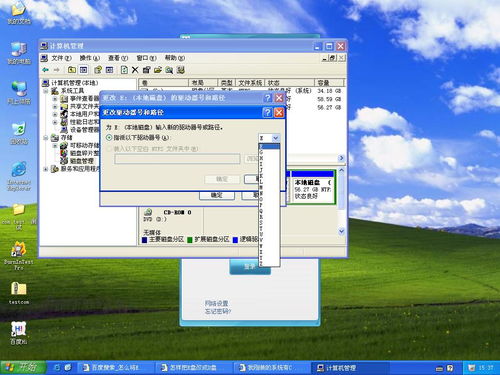This screenshot has height=375, width=500.
Task: Select the assign drive letter radio button
Action: tap(109, 137)
